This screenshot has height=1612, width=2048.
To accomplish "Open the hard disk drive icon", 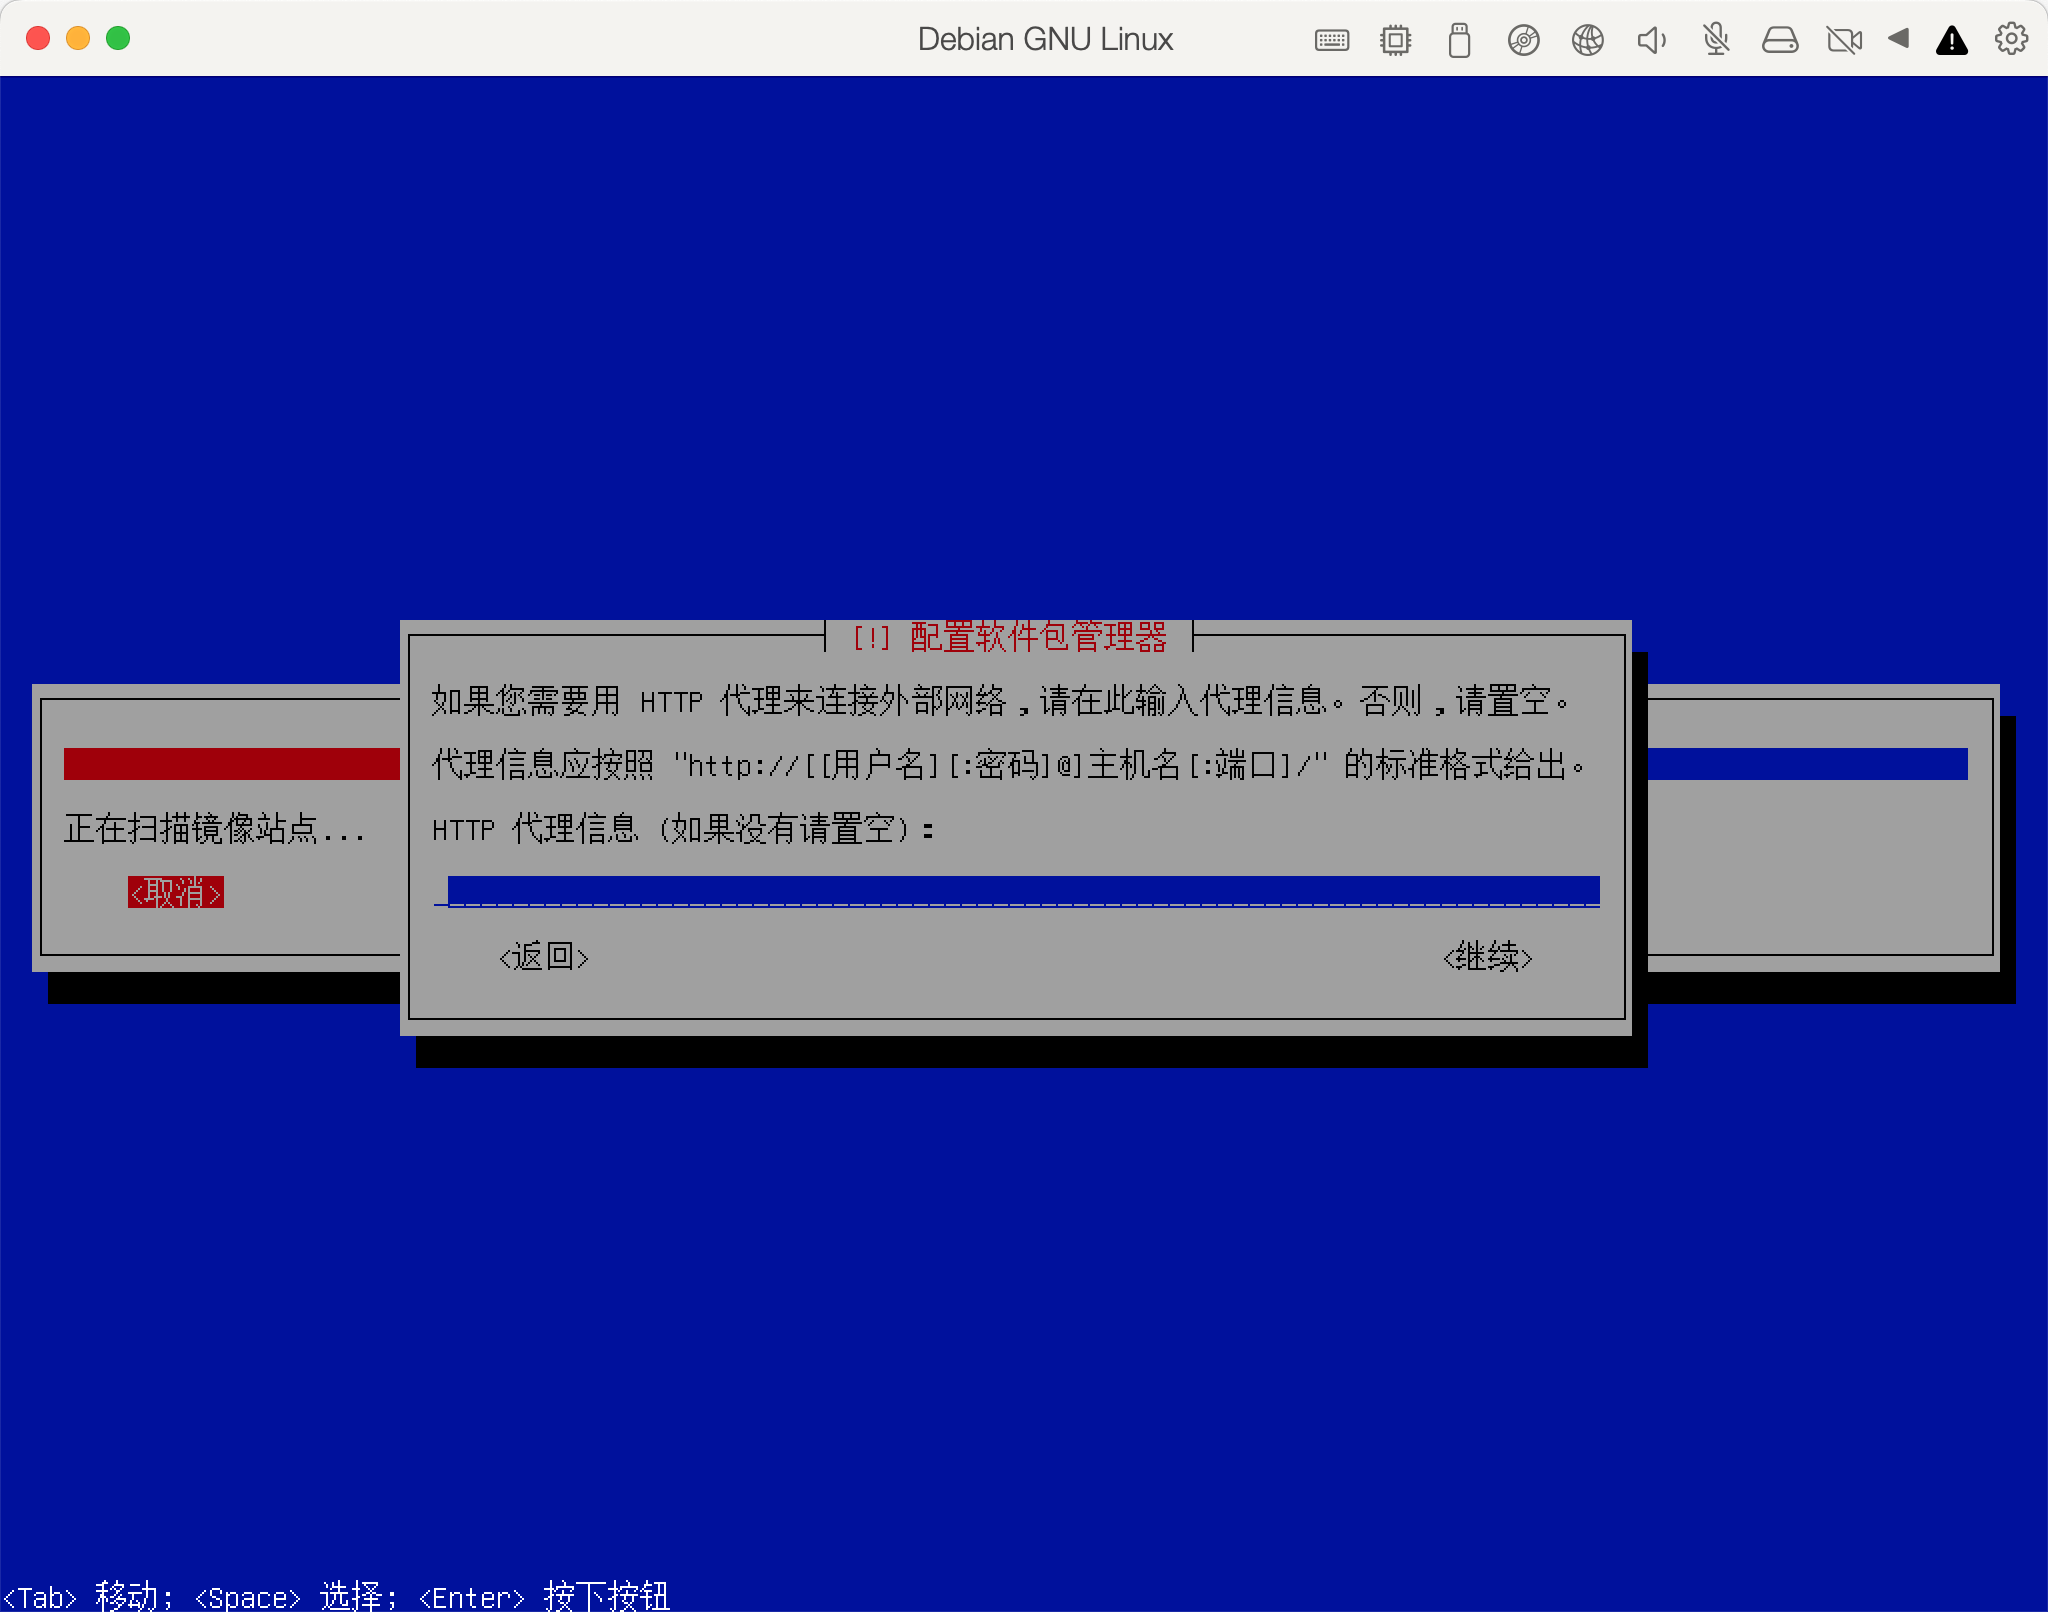I will point(1780,40).
